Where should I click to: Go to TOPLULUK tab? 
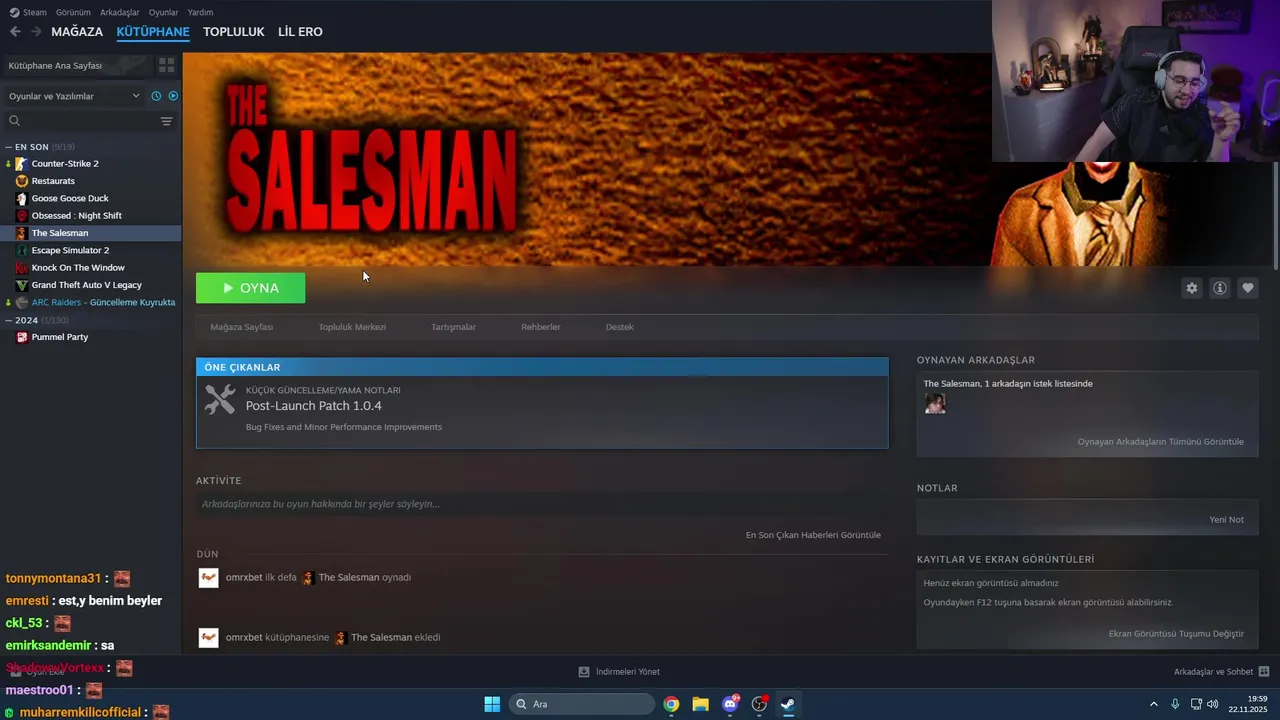coord(234,32)
